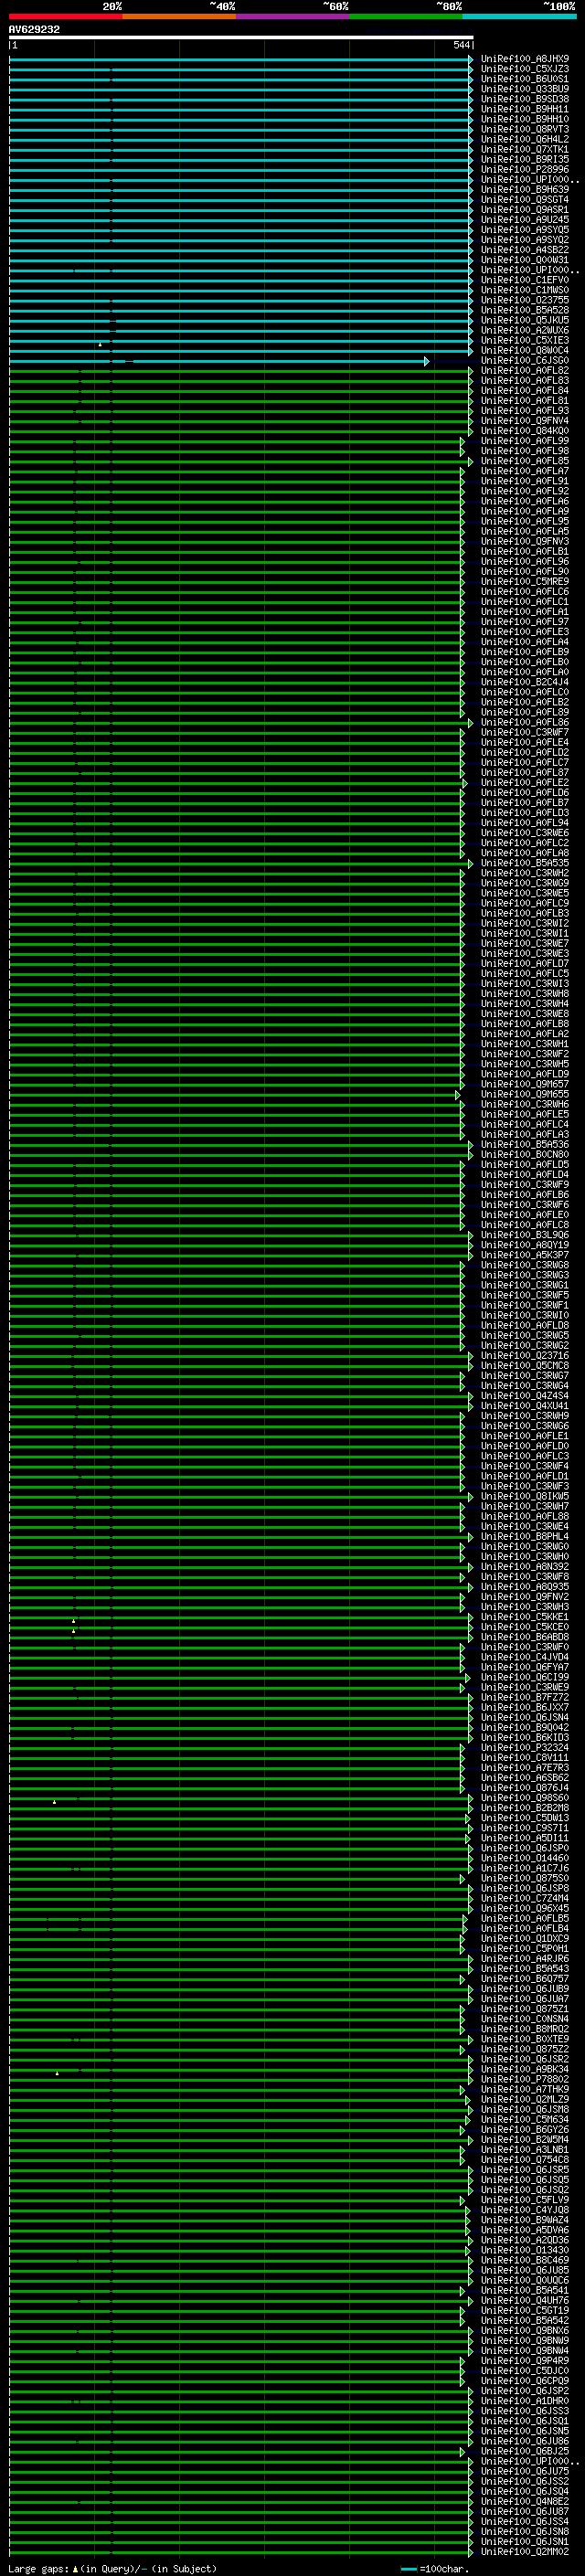This screenshot has height=2576, width=585.
Task: Click the yellow triangle in Large gaps legend
Action: [75, 2568]
